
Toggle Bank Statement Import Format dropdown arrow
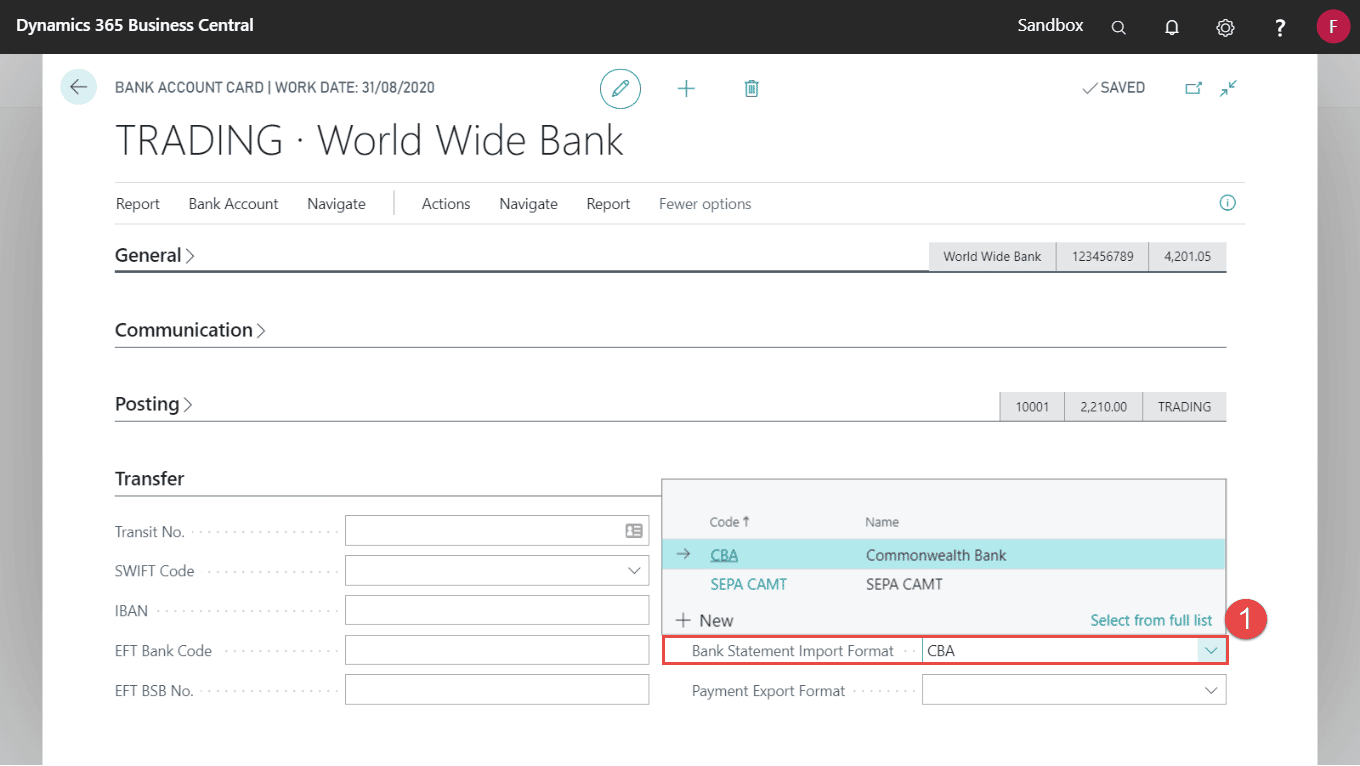click(x=1212, y=650)
